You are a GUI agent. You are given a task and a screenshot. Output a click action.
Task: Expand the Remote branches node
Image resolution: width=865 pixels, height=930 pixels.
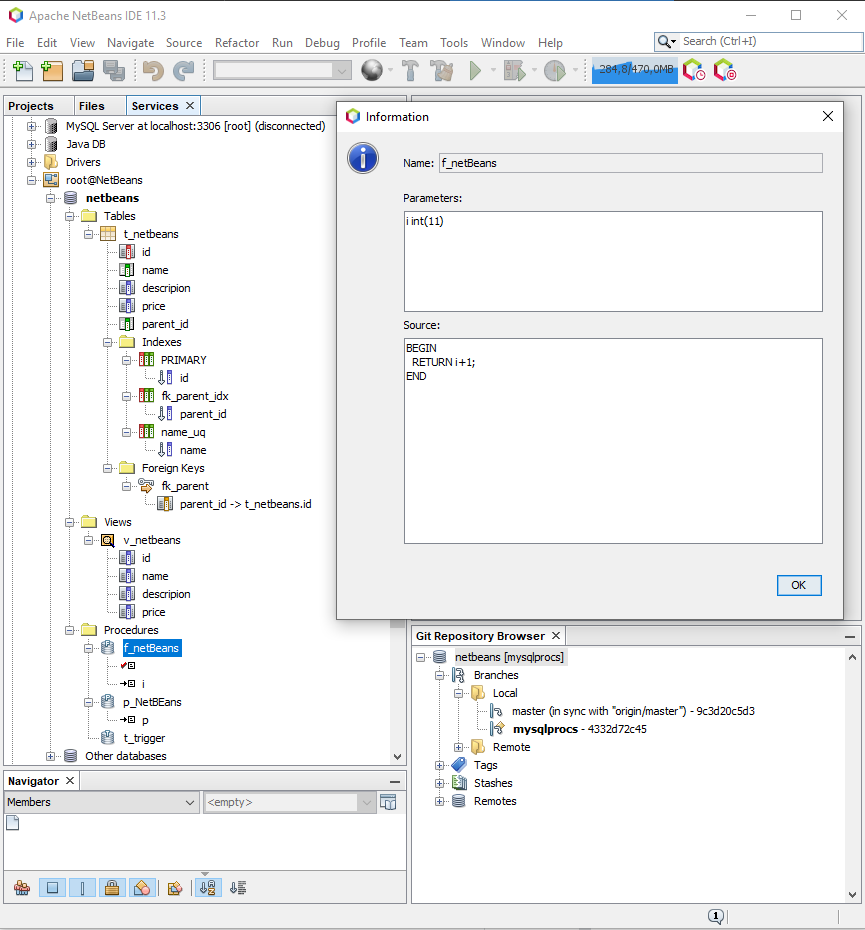pos(458,747)
